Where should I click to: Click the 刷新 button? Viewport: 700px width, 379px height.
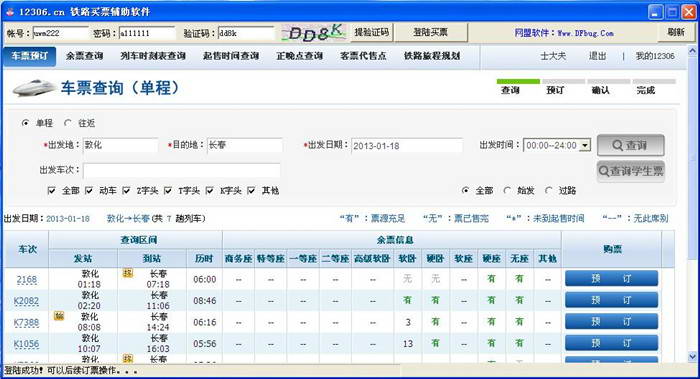[675, 32]
